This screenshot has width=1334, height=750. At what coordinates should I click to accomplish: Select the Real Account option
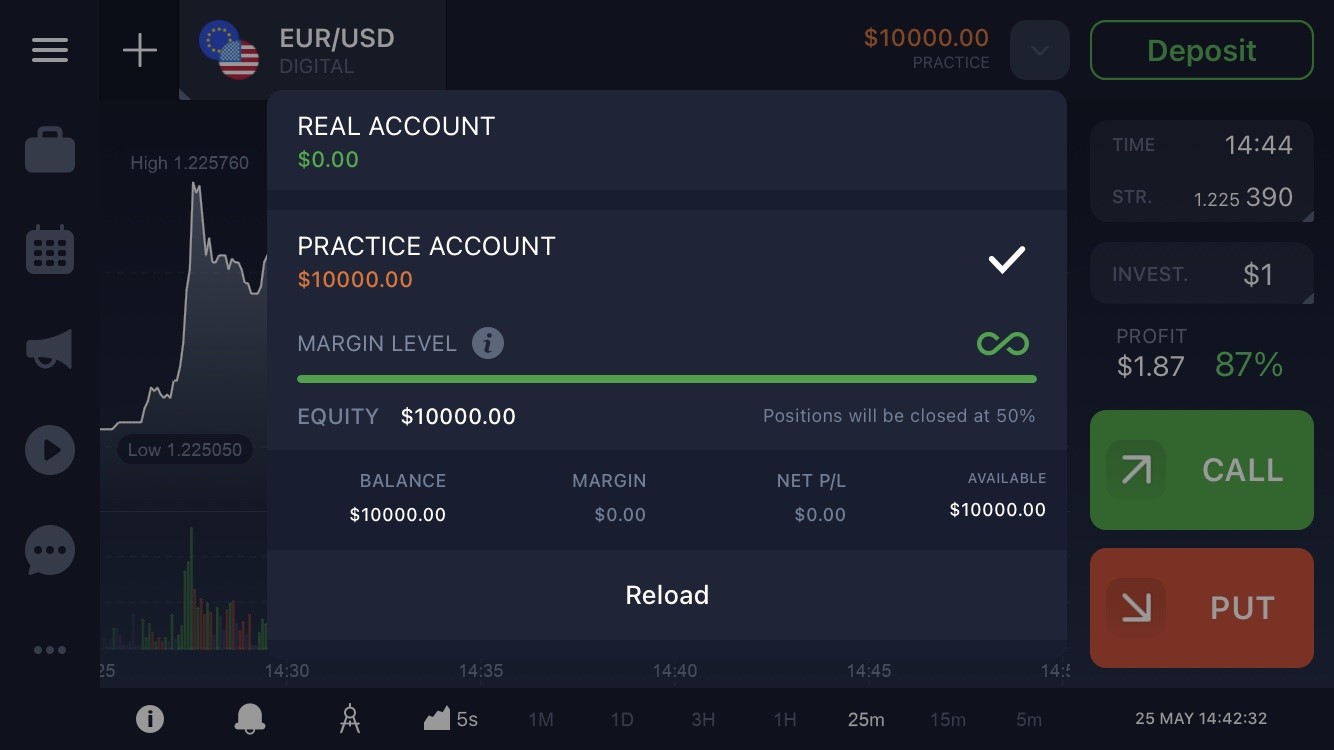tap(666, 141)
